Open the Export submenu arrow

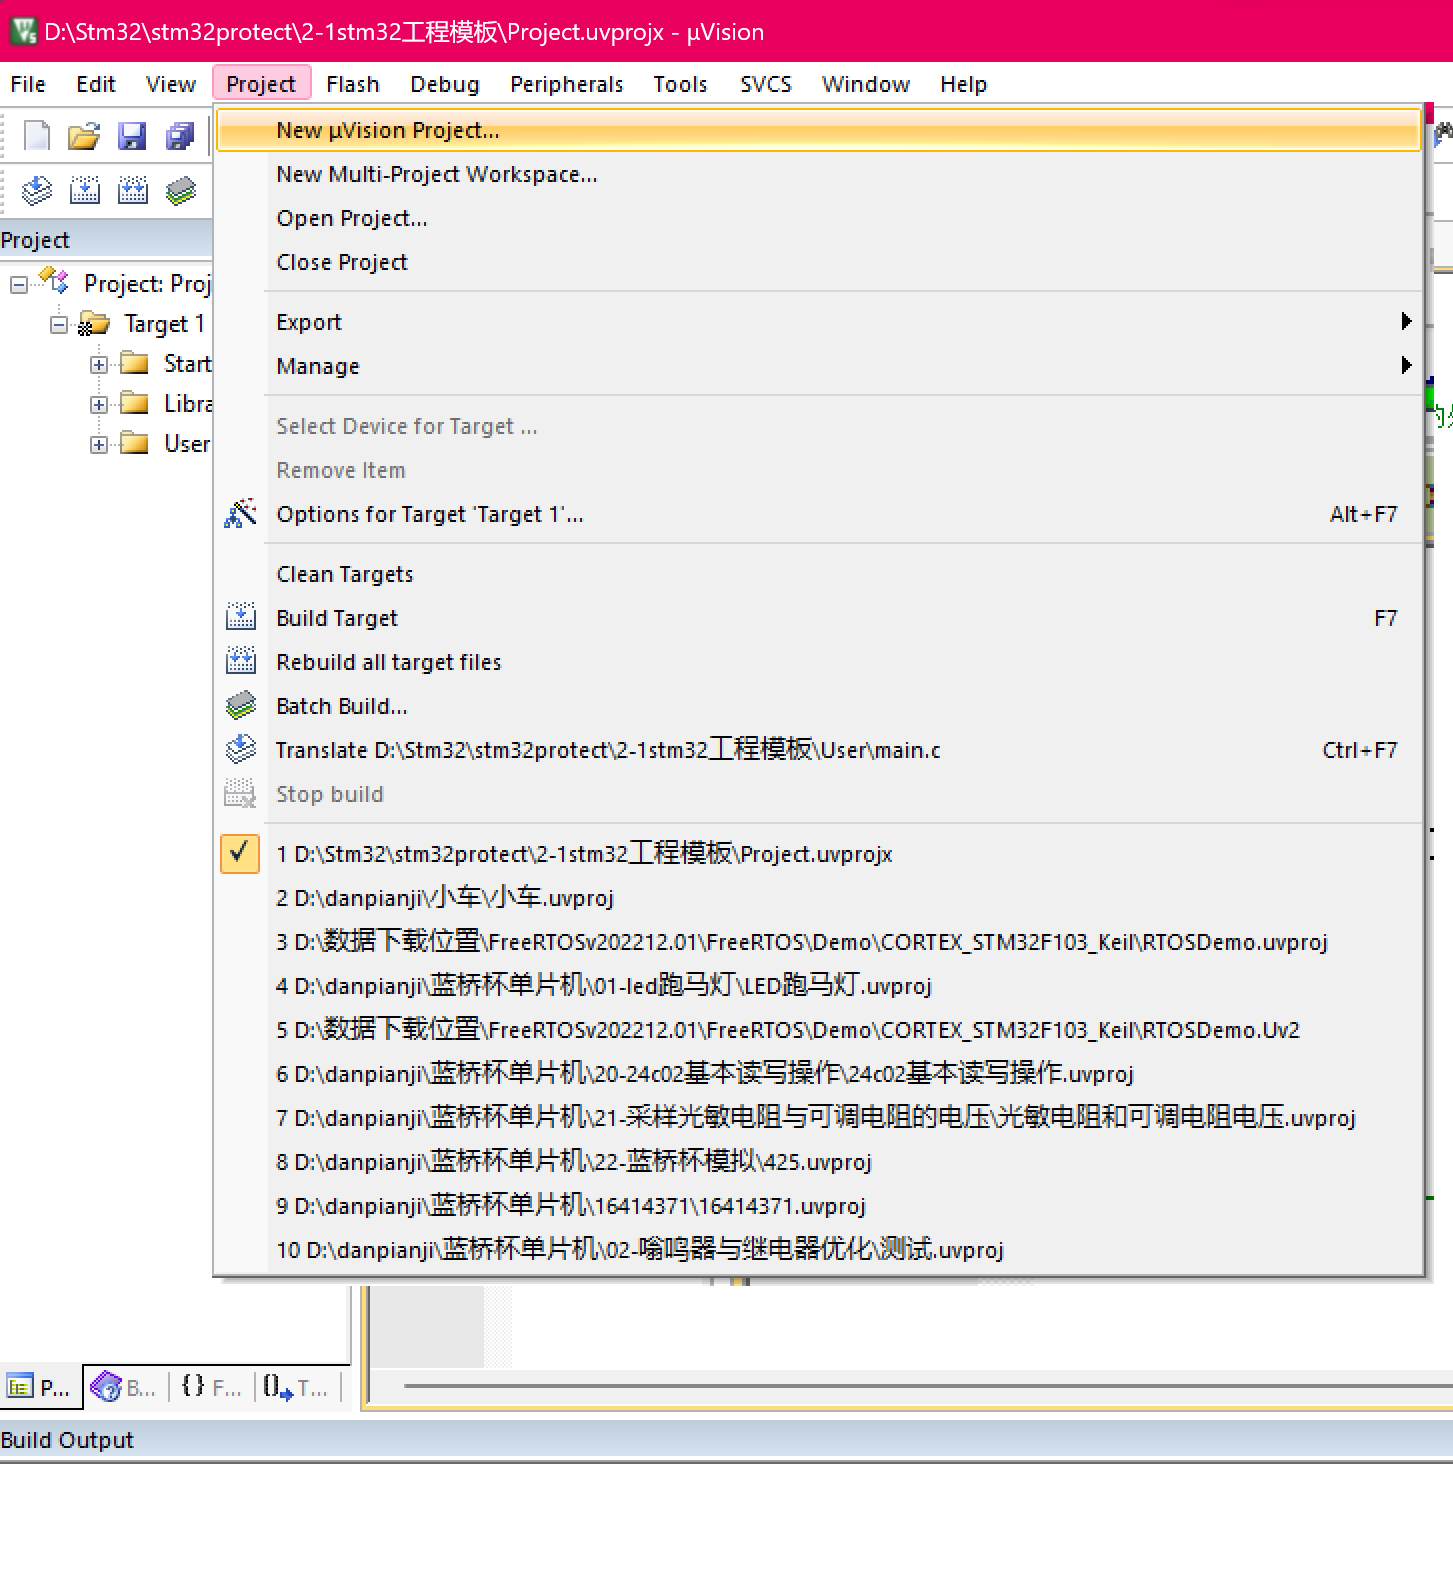point(1406,321)
